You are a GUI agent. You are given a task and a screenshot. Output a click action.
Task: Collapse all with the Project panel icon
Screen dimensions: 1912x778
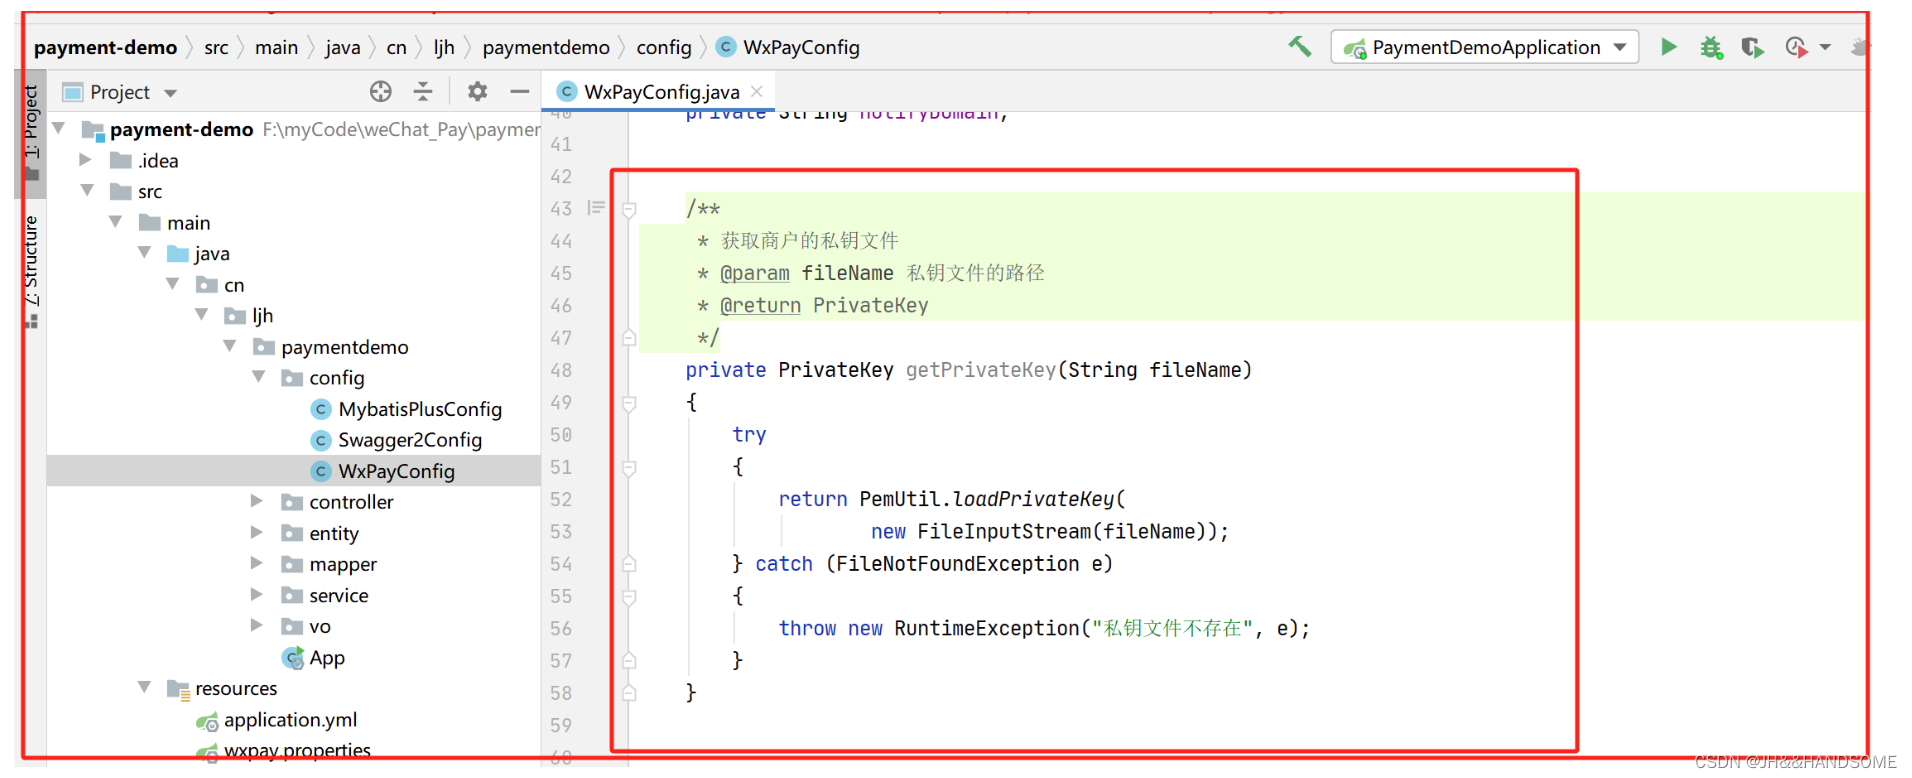(423, 92)
